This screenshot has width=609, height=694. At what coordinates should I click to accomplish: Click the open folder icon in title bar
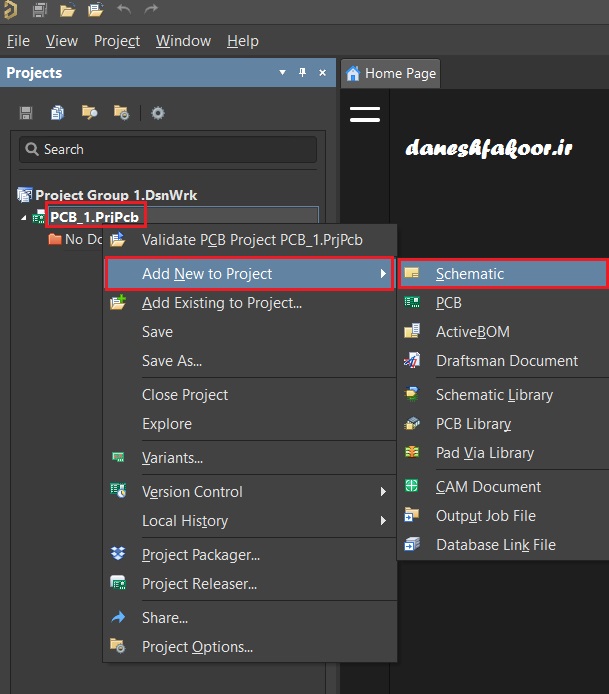tap(67, 10)
